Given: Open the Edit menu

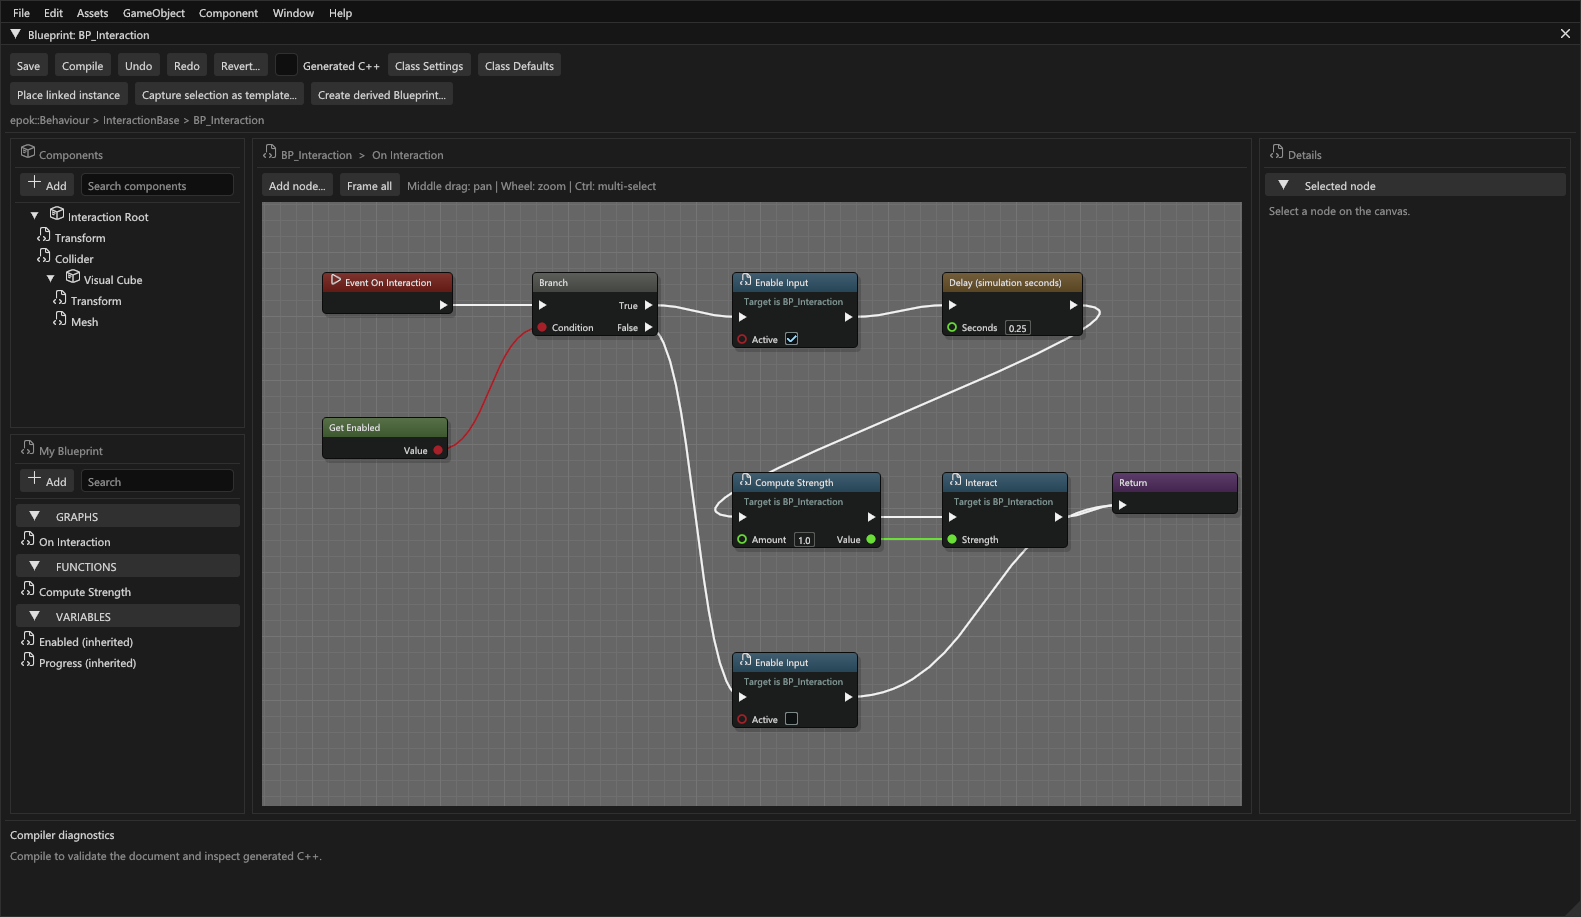Looking at the screenshot, I should pos(53,13).
